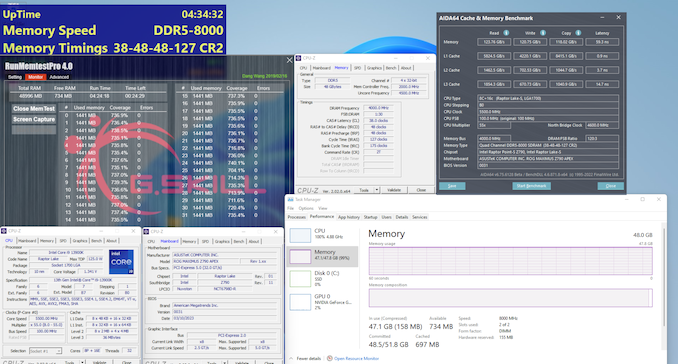Open the About tab in the Mainboard-tab CPU-Z

tap(254, 241)
